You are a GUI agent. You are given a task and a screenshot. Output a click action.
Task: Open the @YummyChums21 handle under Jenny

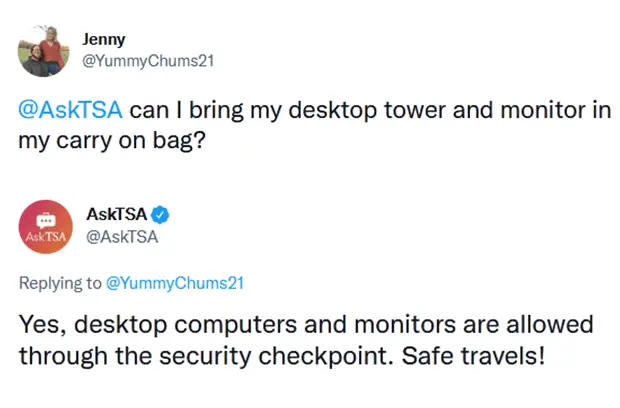(148, 61)
